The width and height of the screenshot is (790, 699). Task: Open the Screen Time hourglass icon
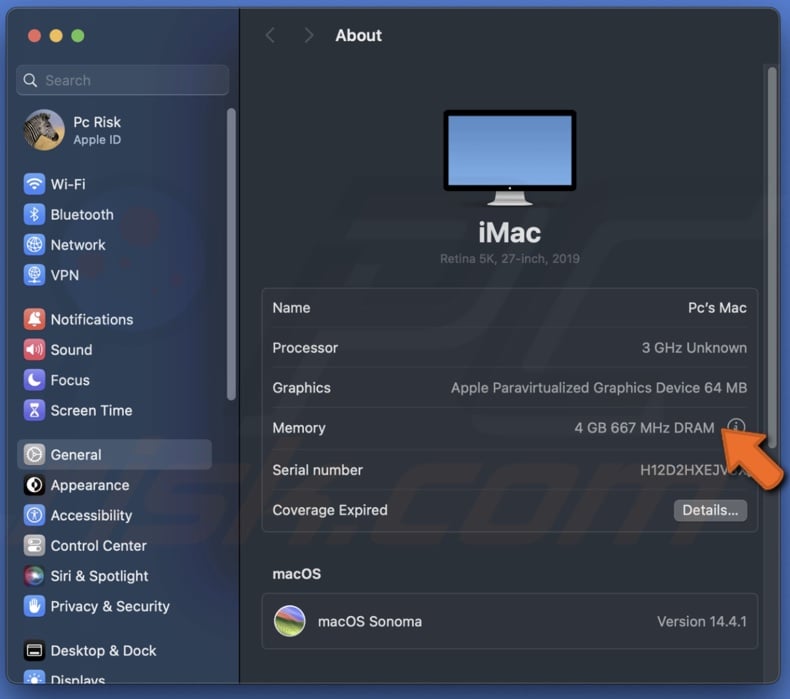pos(34,410)
